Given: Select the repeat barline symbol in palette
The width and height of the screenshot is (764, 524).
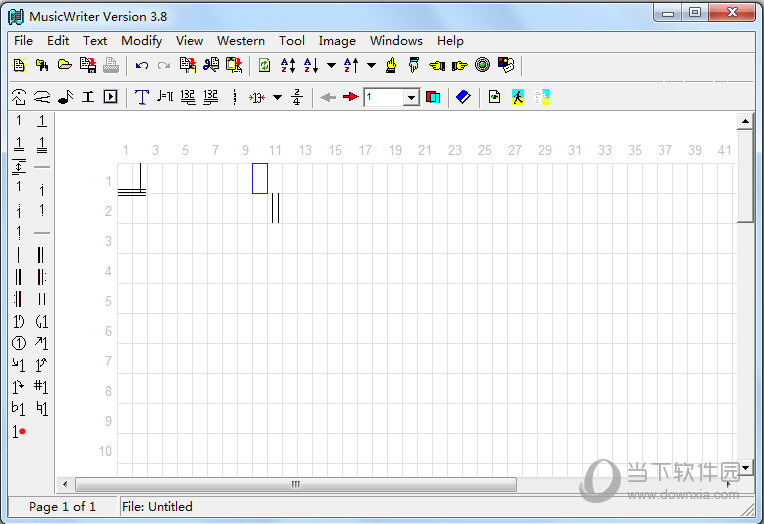Looking at the screenshot, I should (x=41, y=277).
